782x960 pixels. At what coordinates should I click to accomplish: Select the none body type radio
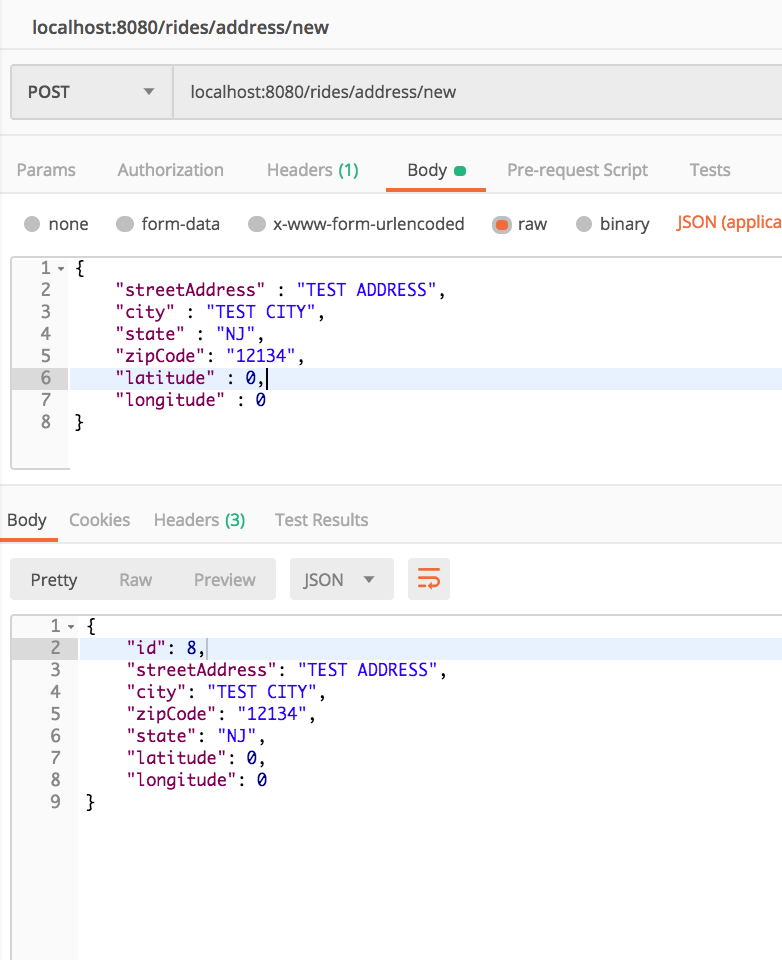32,224
